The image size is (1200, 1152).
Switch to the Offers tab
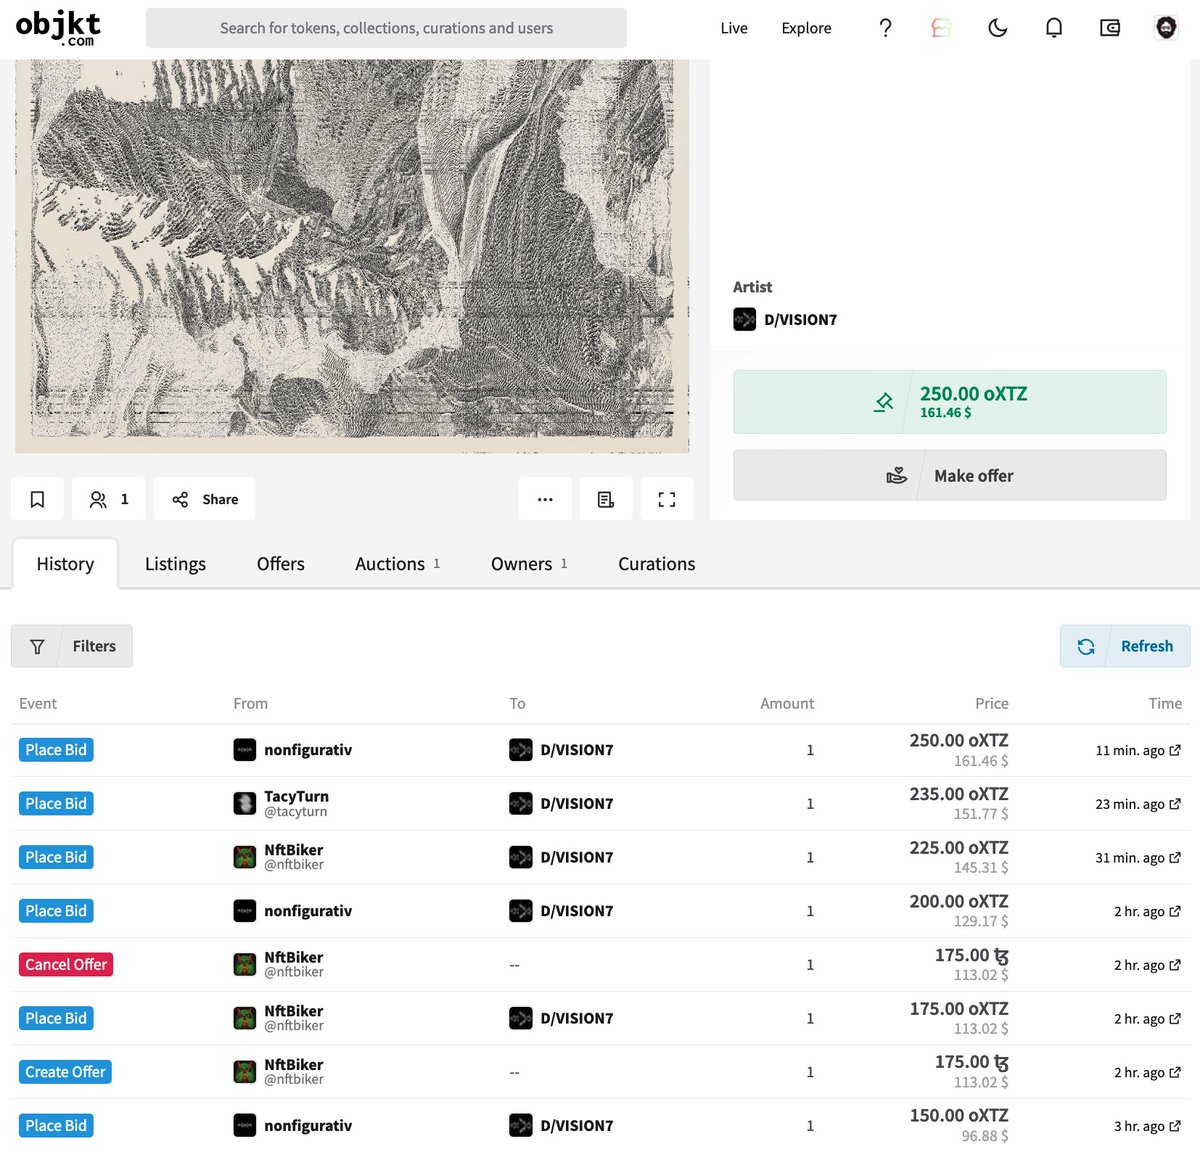(280, 564)
